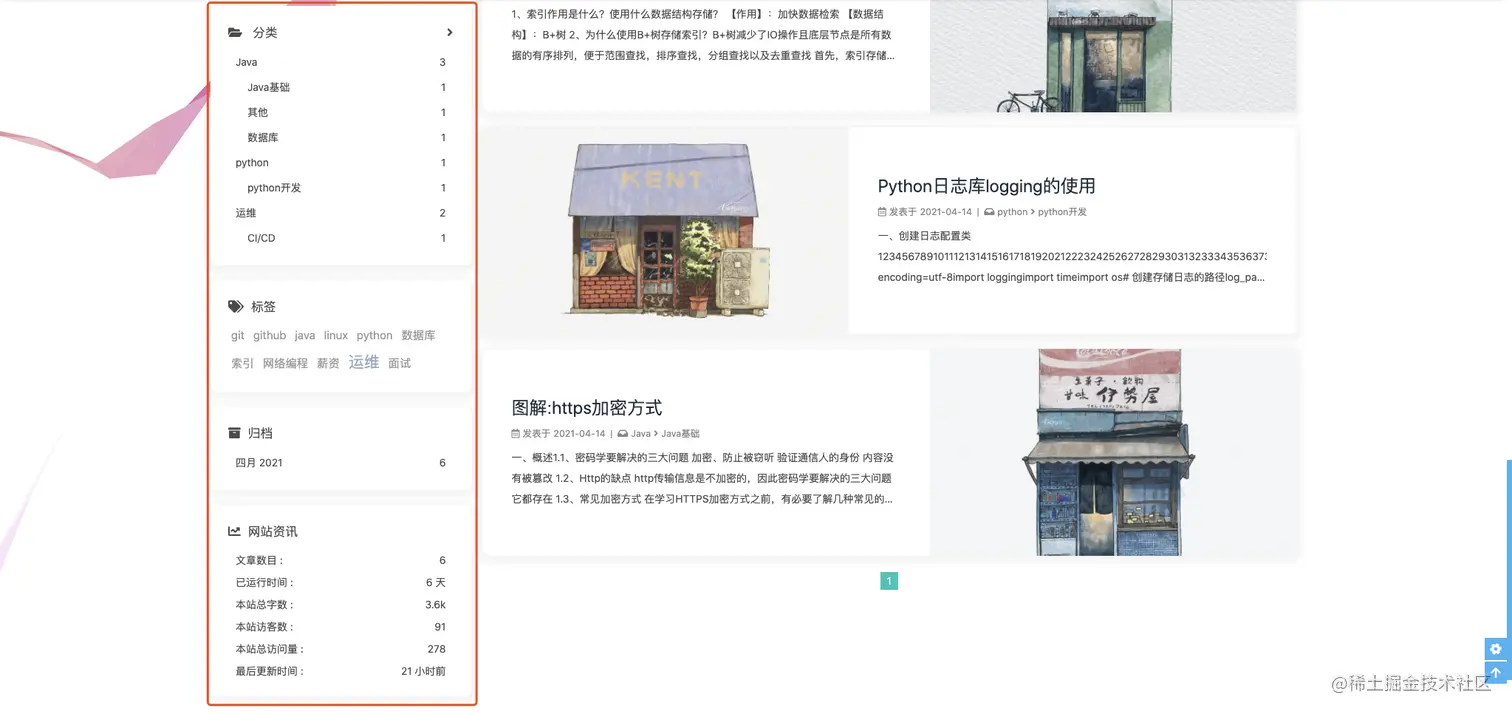Click the 本站总字数 value 3.6k

(x=435, y=605)
